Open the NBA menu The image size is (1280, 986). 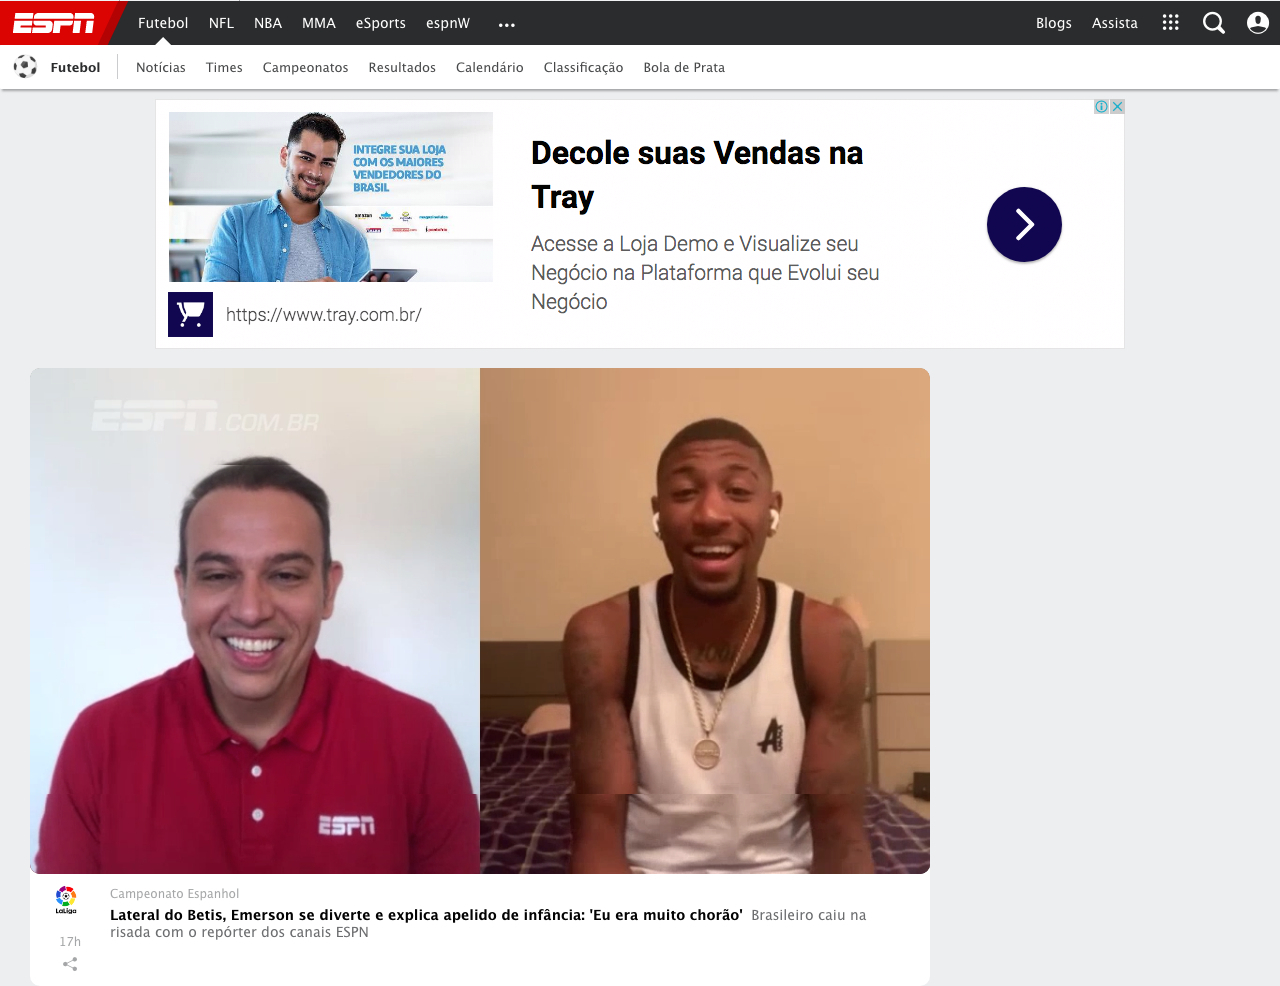tap(268, 23)
